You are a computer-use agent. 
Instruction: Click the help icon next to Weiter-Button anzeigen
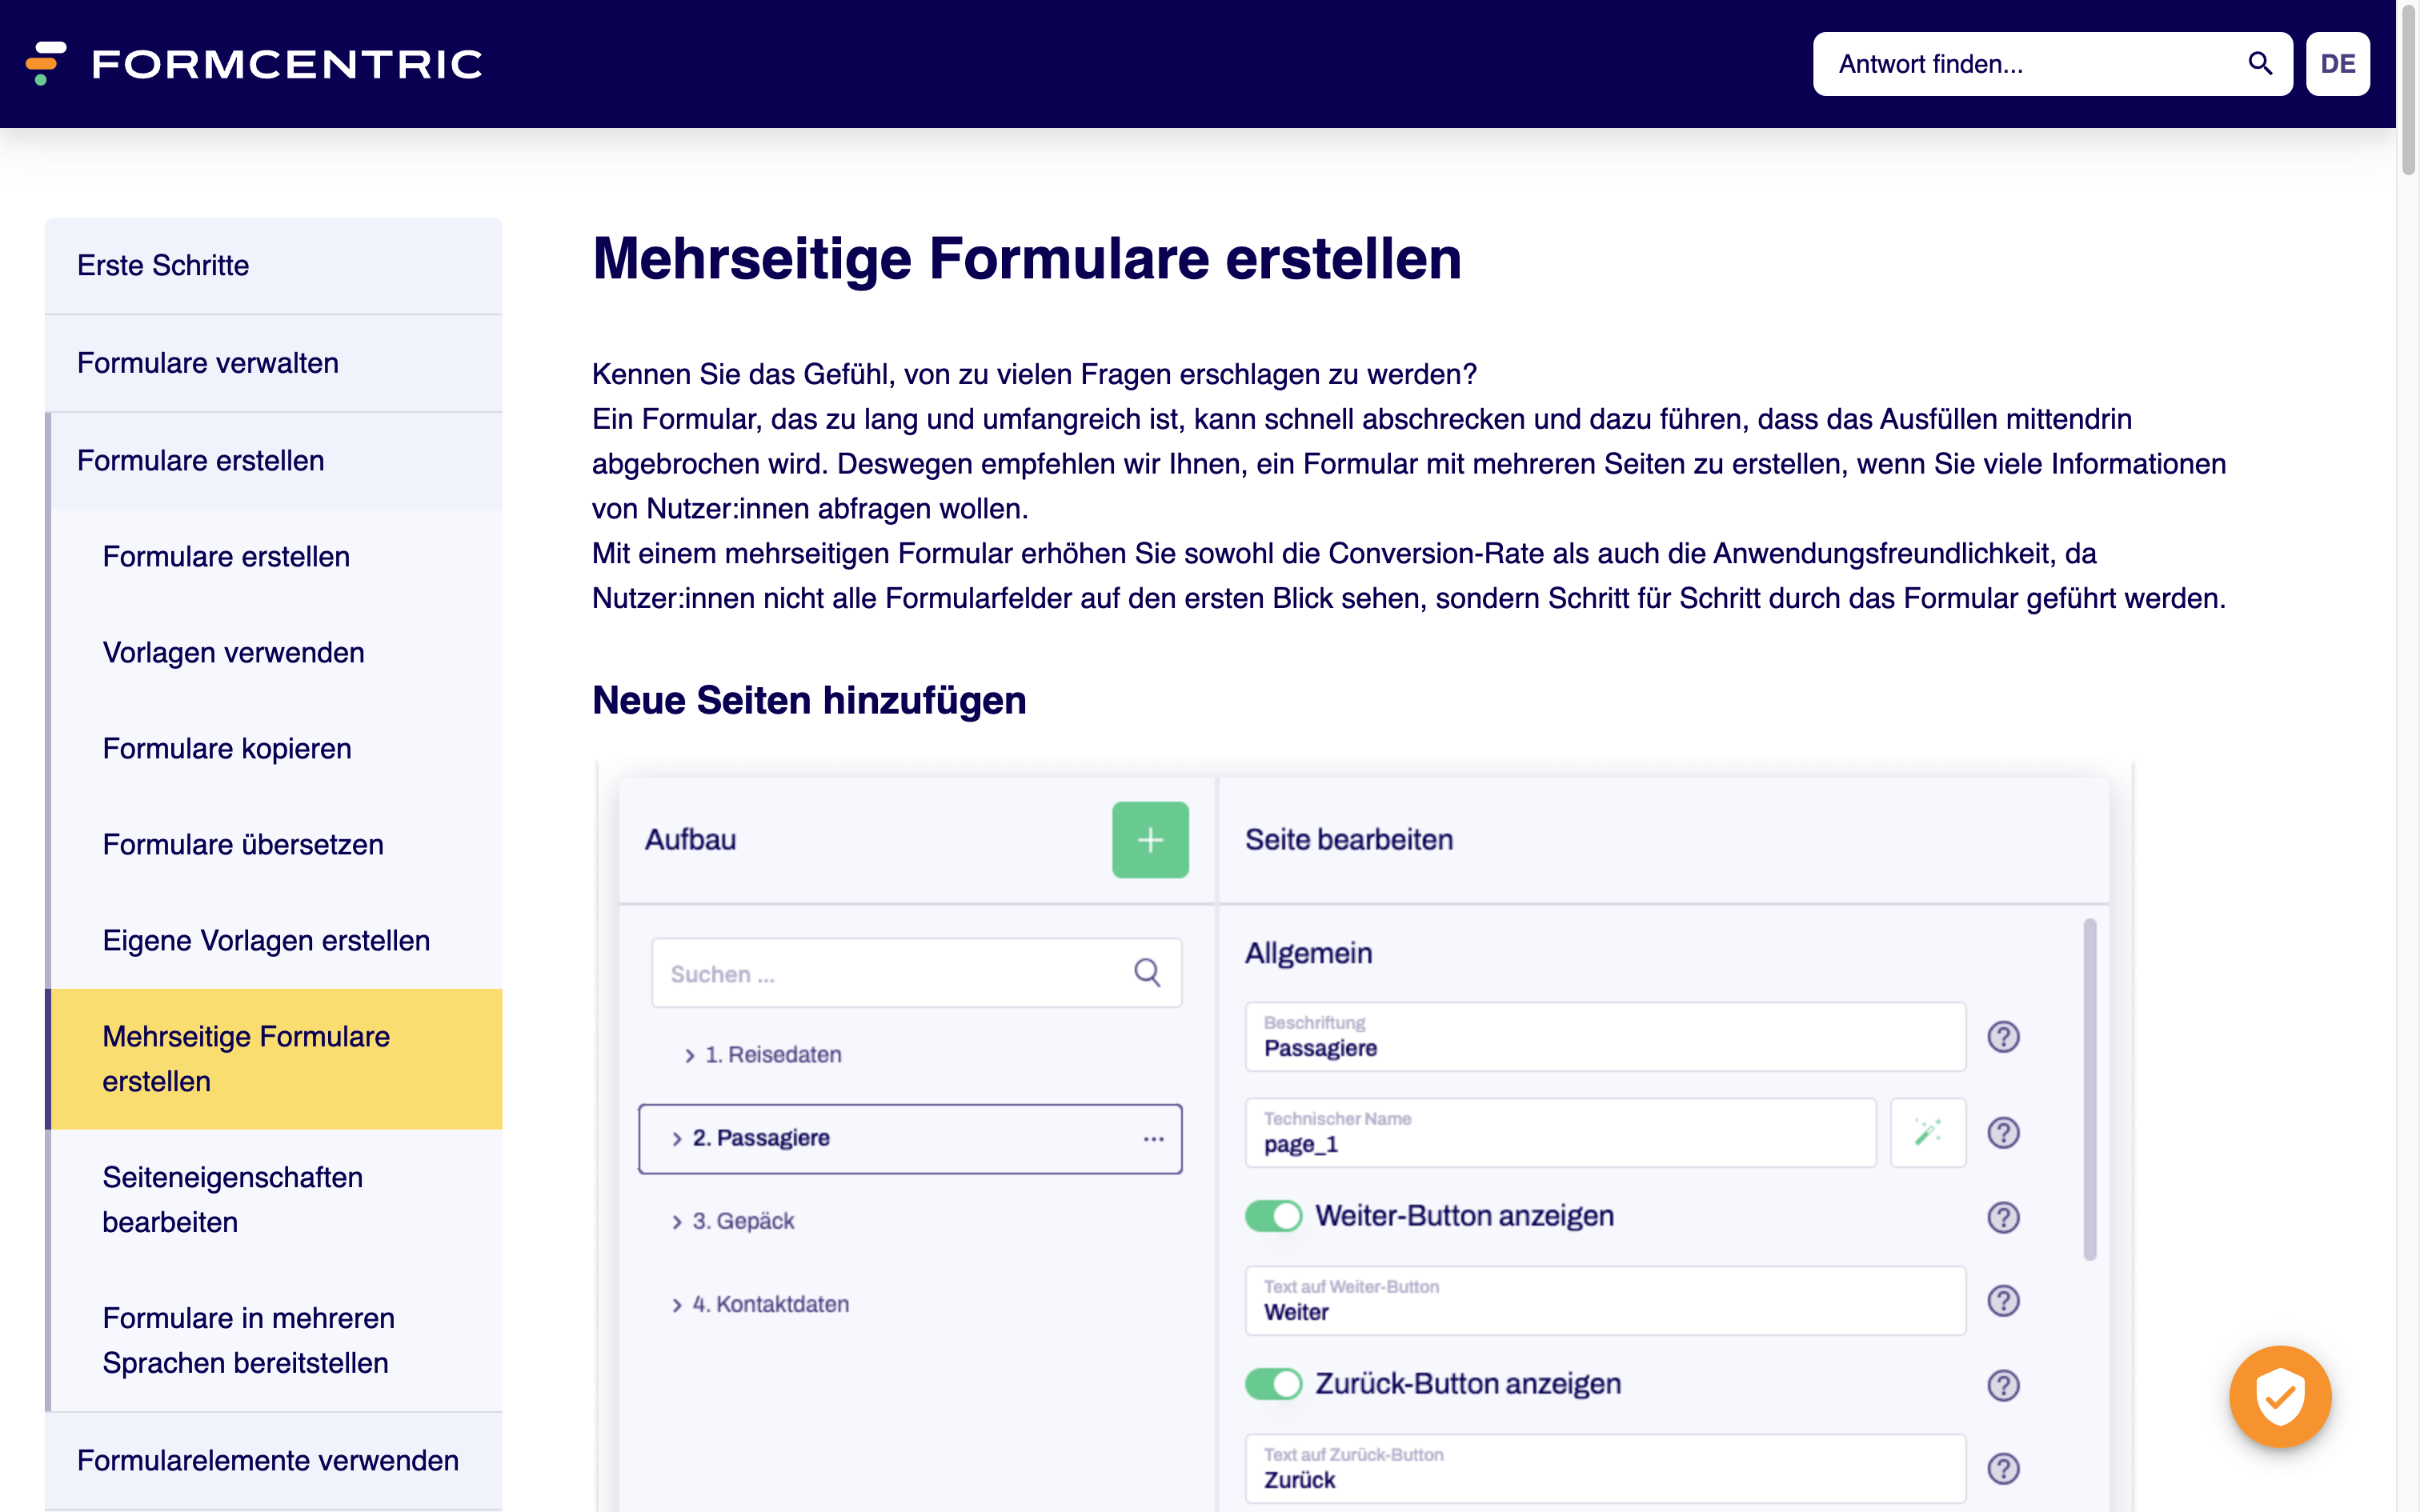2003,1217
